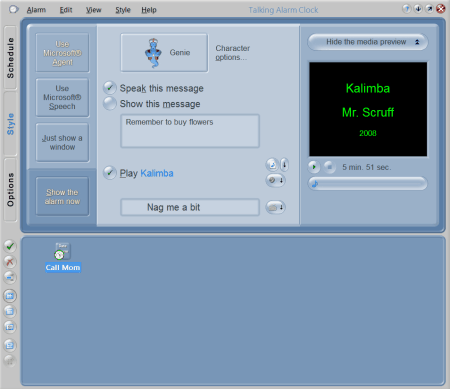
Task: Open the CD source dropdown button
Action: point(276,180)
